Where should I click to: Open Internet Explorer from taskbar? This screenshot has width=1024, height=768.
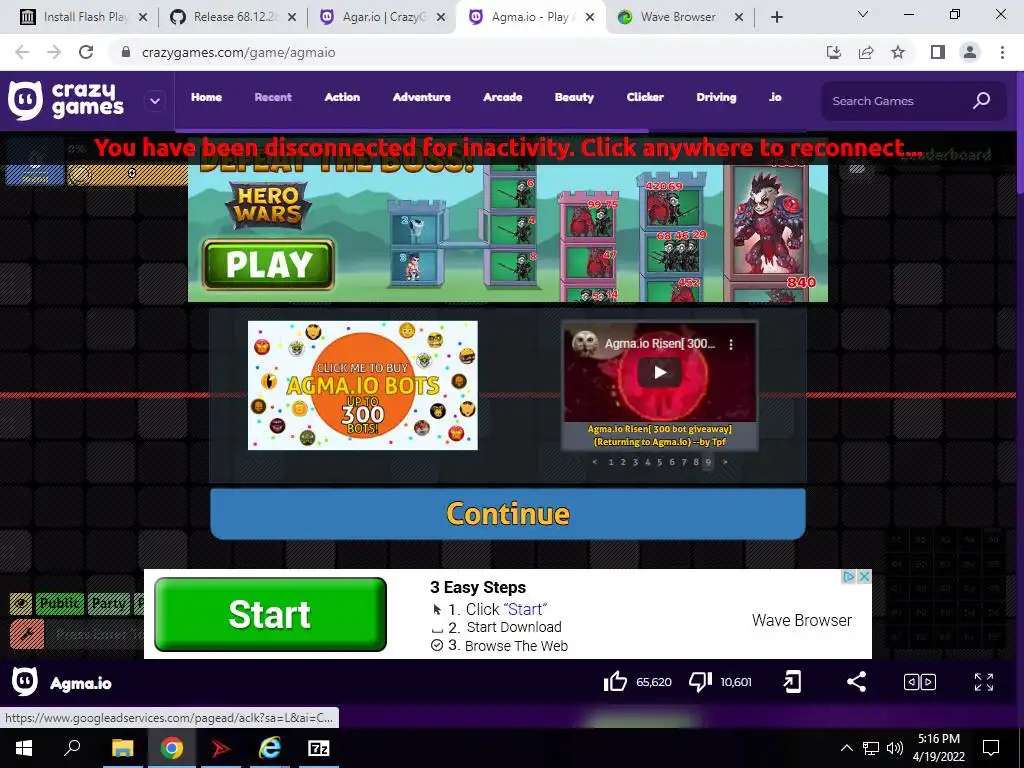point(269,748)
